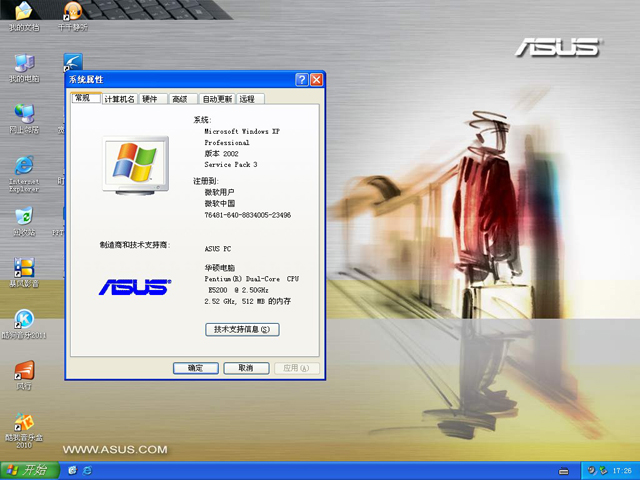
Task: Click the 系统属性 title bar text
Action: 86,80
